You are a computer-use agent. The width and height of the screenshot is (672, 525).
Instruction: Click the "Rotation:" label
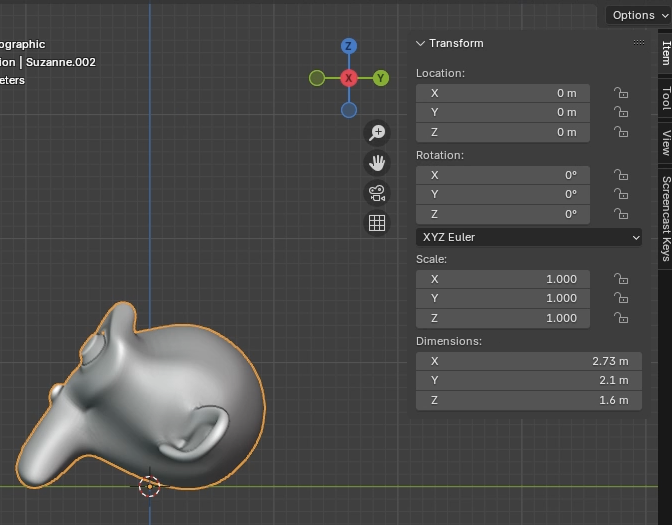(440, 155)
